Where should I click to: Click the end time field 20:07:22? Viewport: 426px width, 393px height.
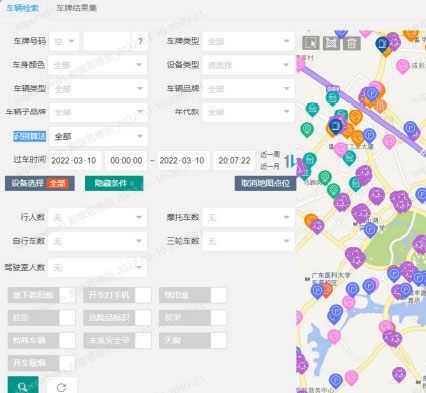click(x=234, y=160)
